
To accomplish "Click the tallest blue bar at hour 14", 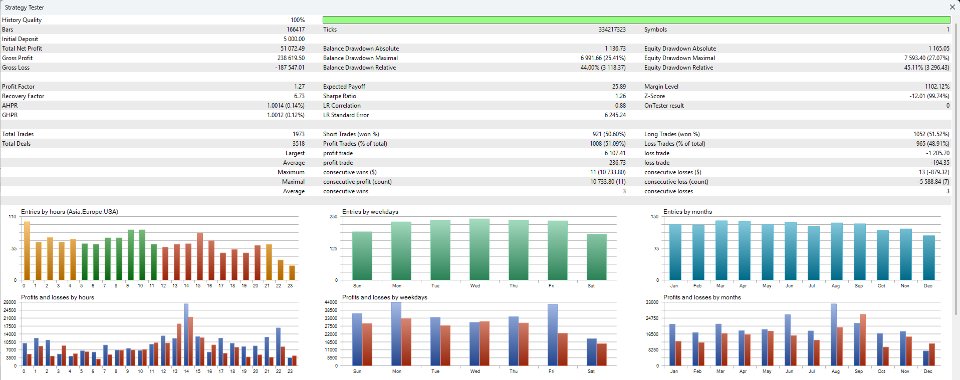I will (186, 334).
